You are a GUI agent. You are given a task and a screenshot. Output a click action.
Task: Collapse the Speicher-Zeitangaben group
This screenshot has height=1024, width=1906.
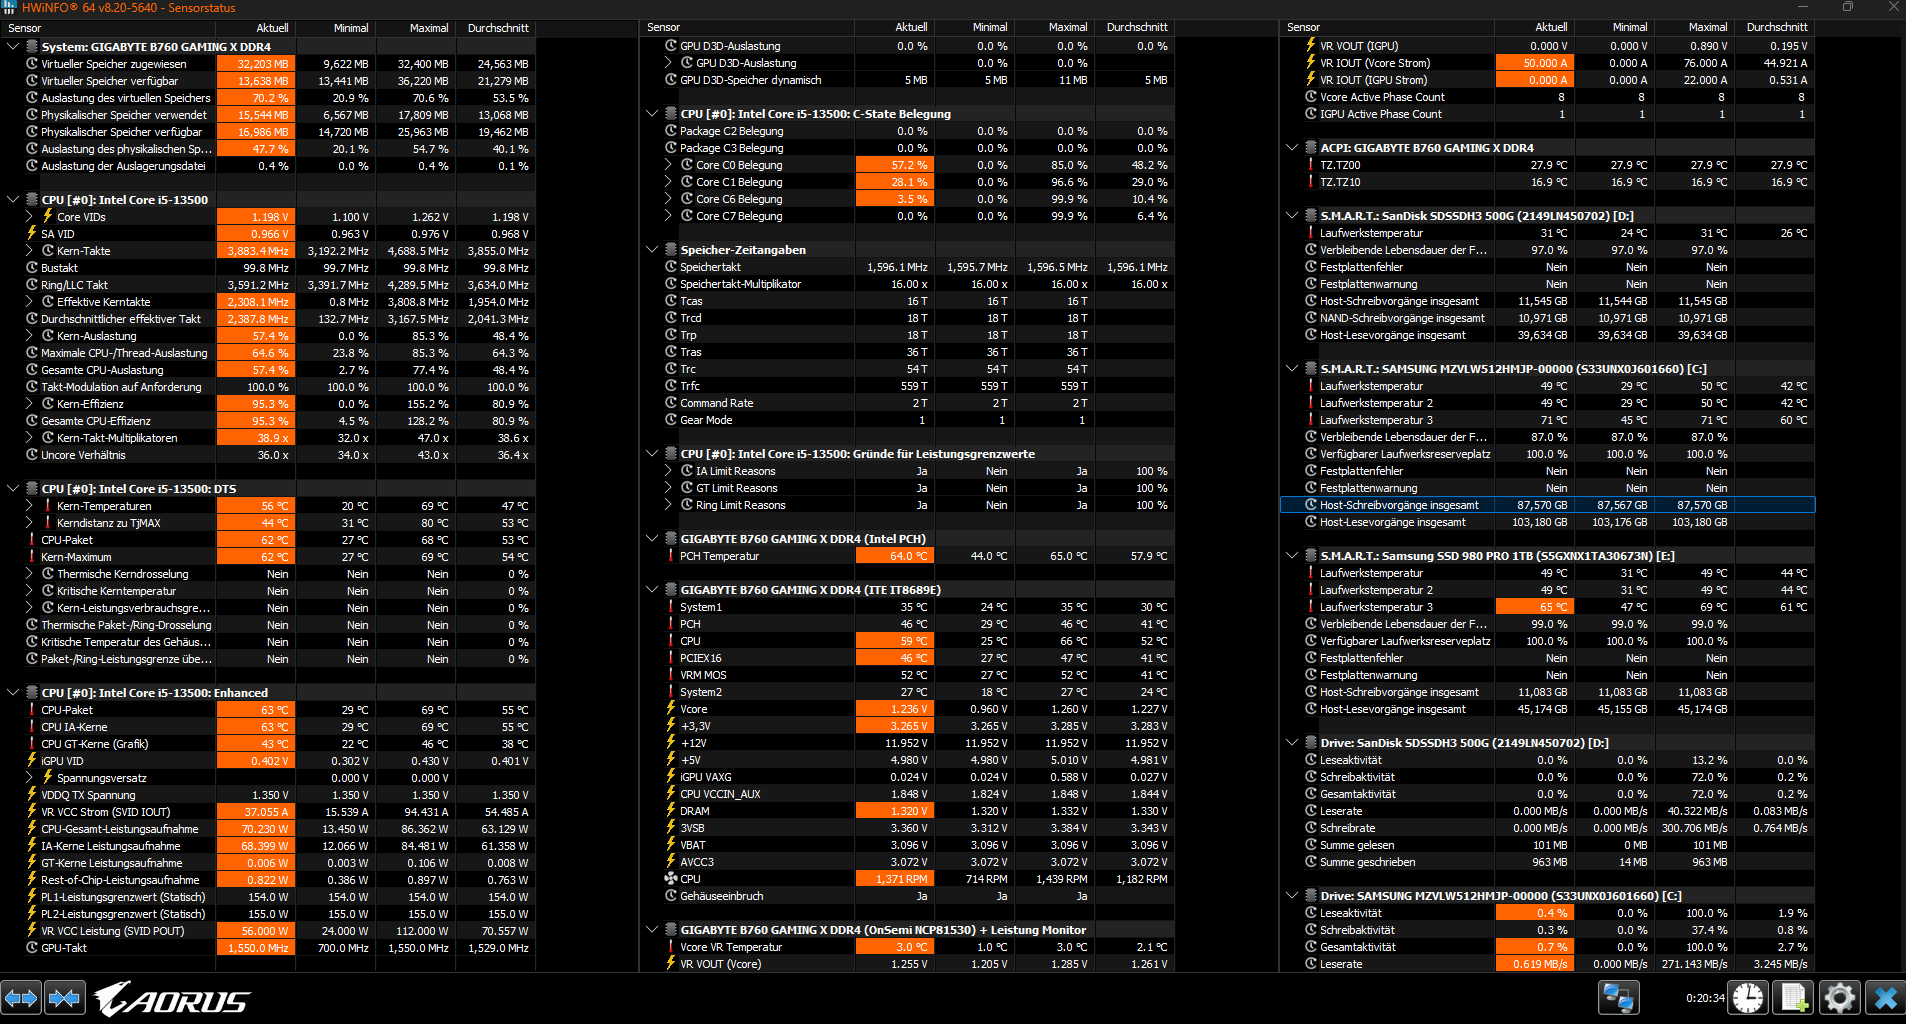point(652,250)
